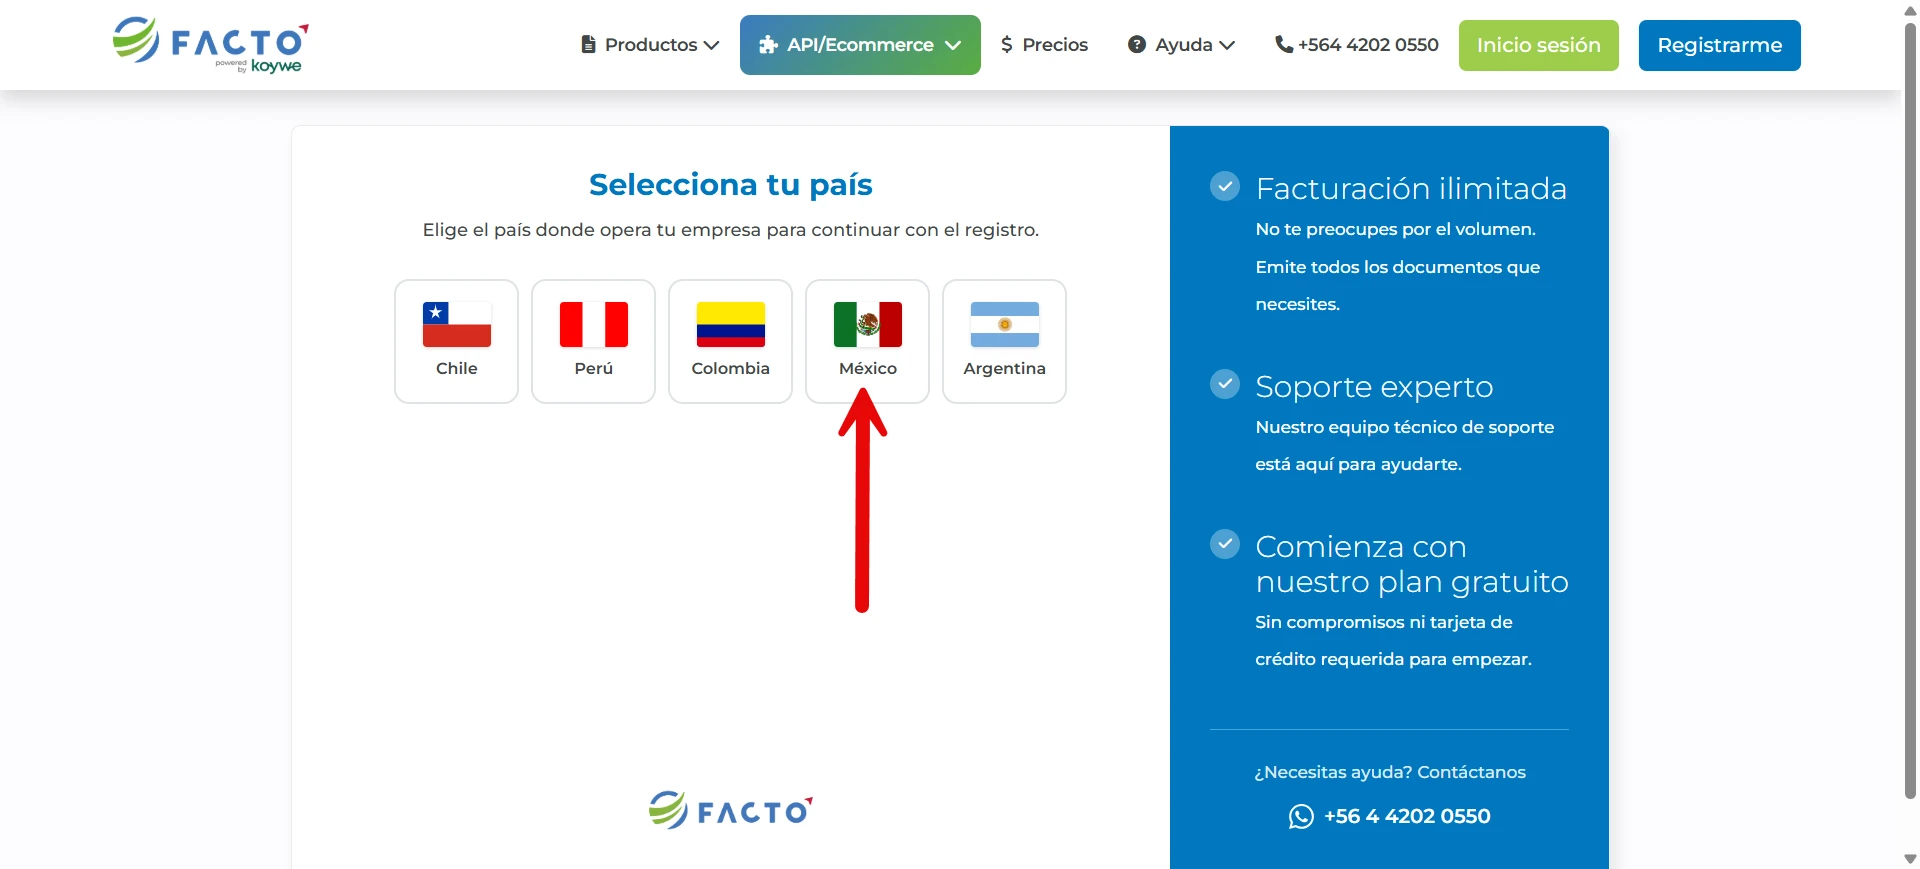Click the document icon beside Productos
This screenshot has width=1920, height=869.
coord(588,45)
